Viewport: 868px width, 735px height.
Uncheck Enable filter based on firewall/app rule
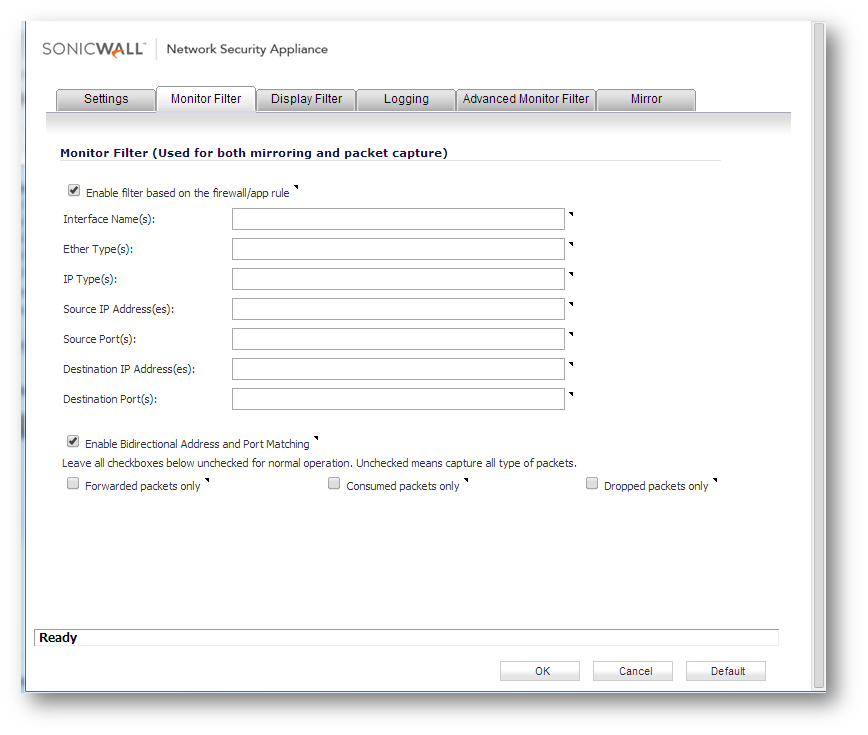tap(74, 191)
